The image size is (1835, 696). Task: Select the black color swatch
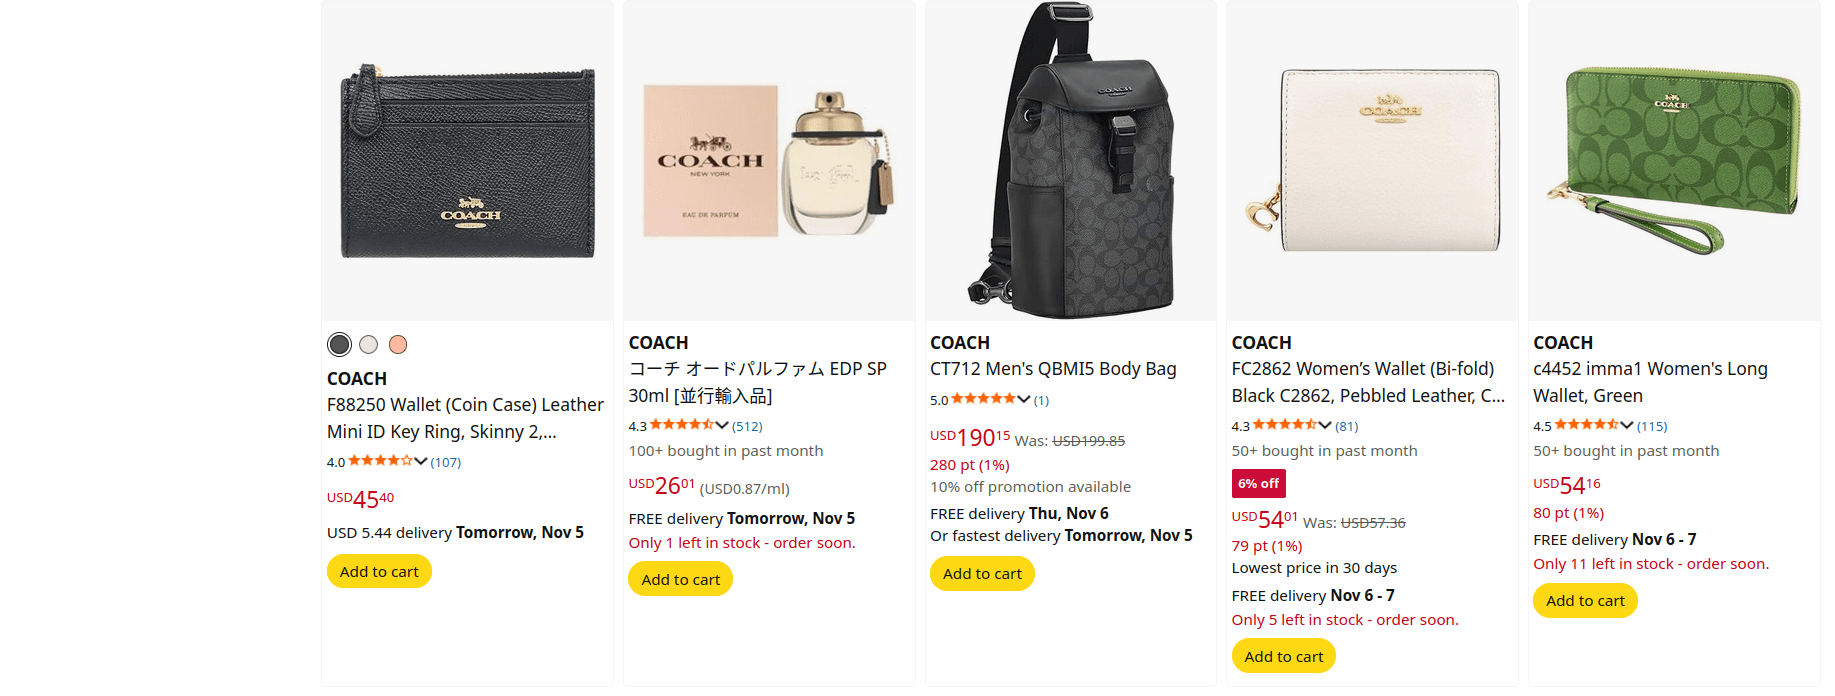340,345
